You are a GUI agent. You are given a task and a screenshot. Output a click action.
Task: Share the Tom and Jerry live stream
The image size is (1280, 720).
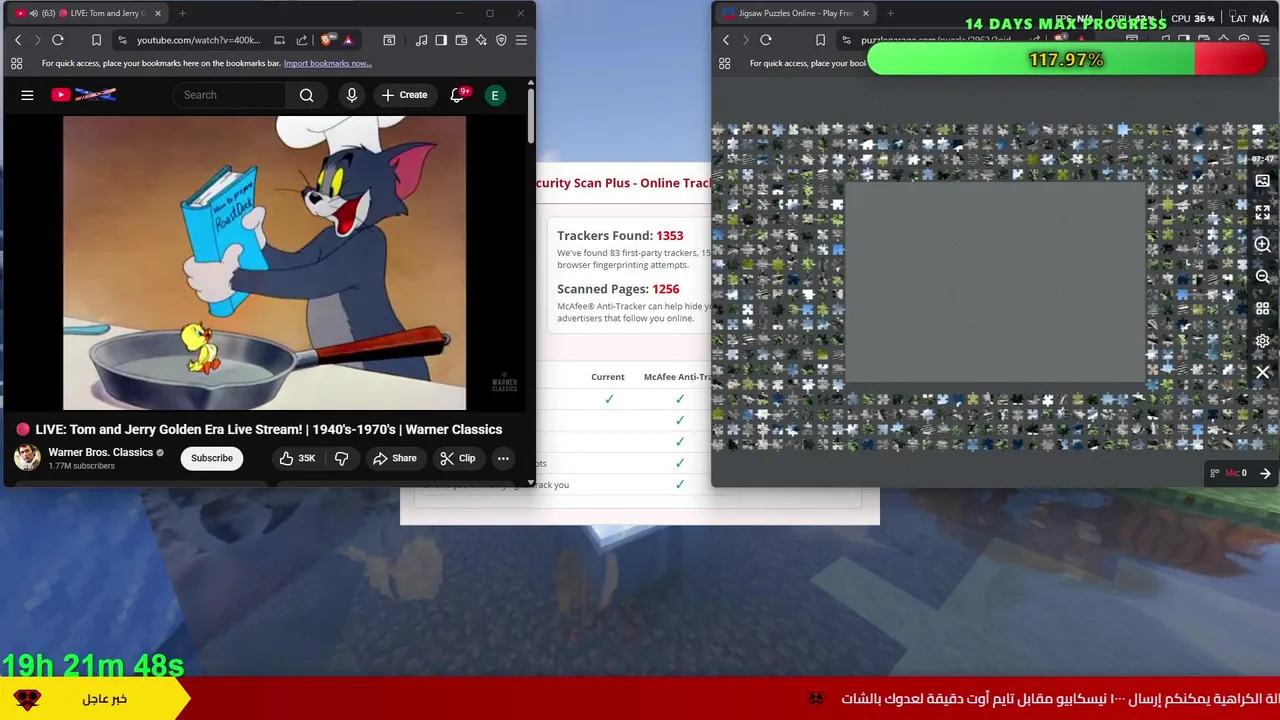pos(394,458)
